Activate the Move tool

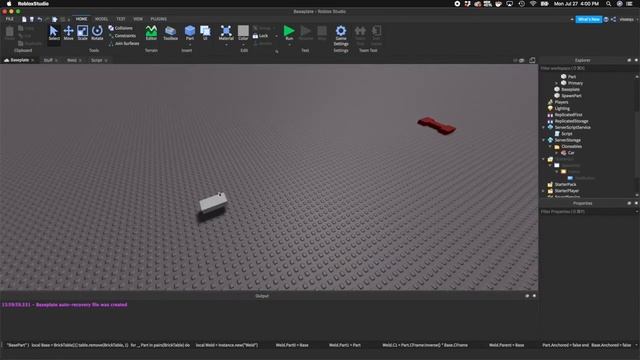(x=69, y=33)
